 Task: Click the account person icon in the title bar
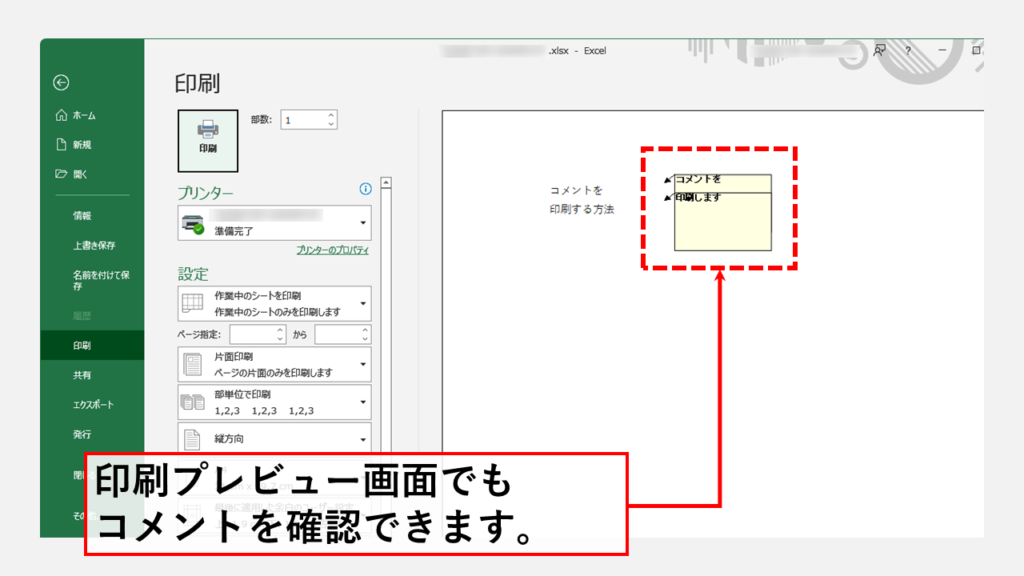tap(880, 50)
